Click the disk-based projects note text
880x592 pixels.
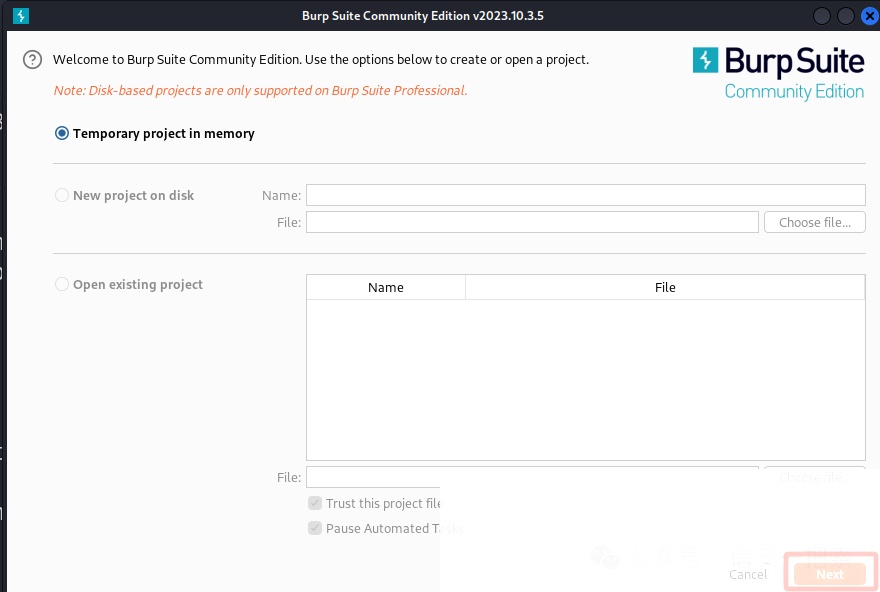260,90
